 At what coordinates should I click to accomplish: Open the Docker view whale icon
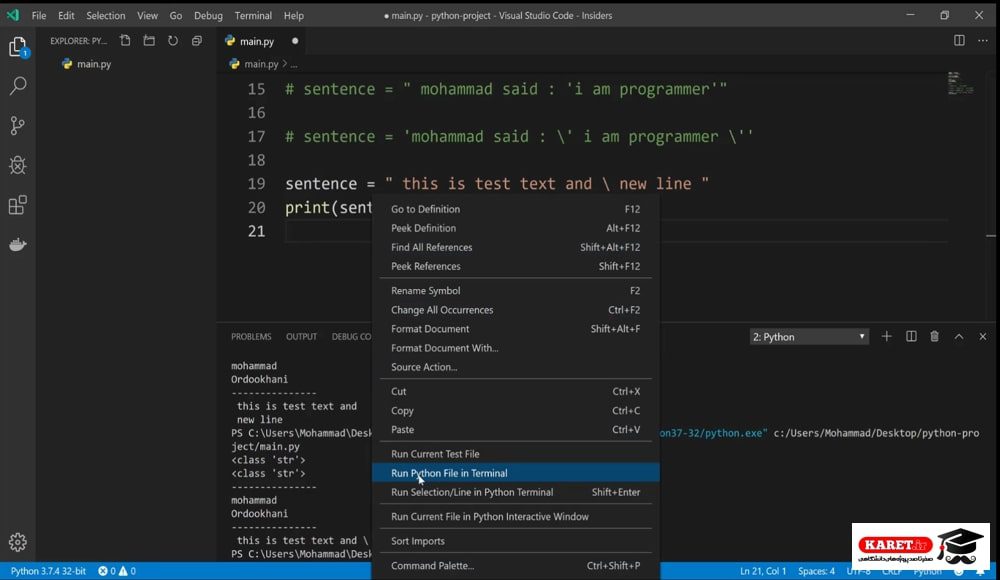tap(18, 244)
